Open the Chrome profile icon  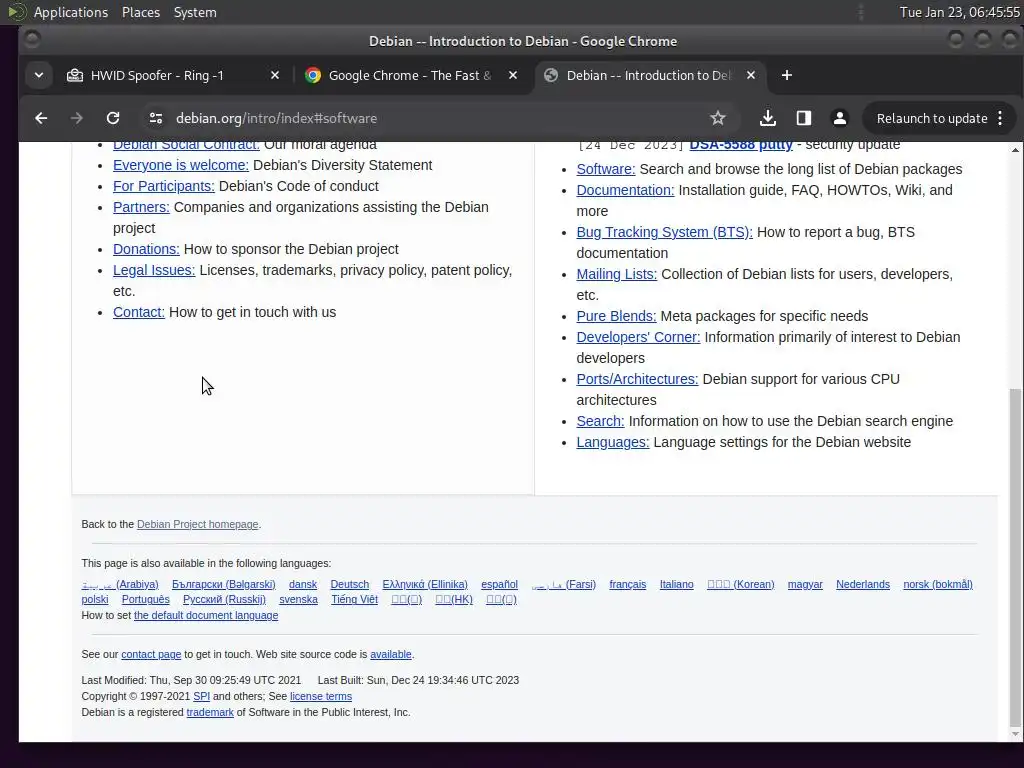[840, 118]
